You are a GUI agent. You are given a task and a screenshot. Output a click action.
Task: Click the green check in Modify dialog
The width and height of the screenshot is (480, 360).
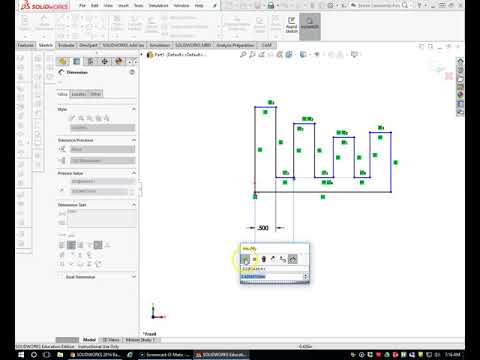coord(245,259)
